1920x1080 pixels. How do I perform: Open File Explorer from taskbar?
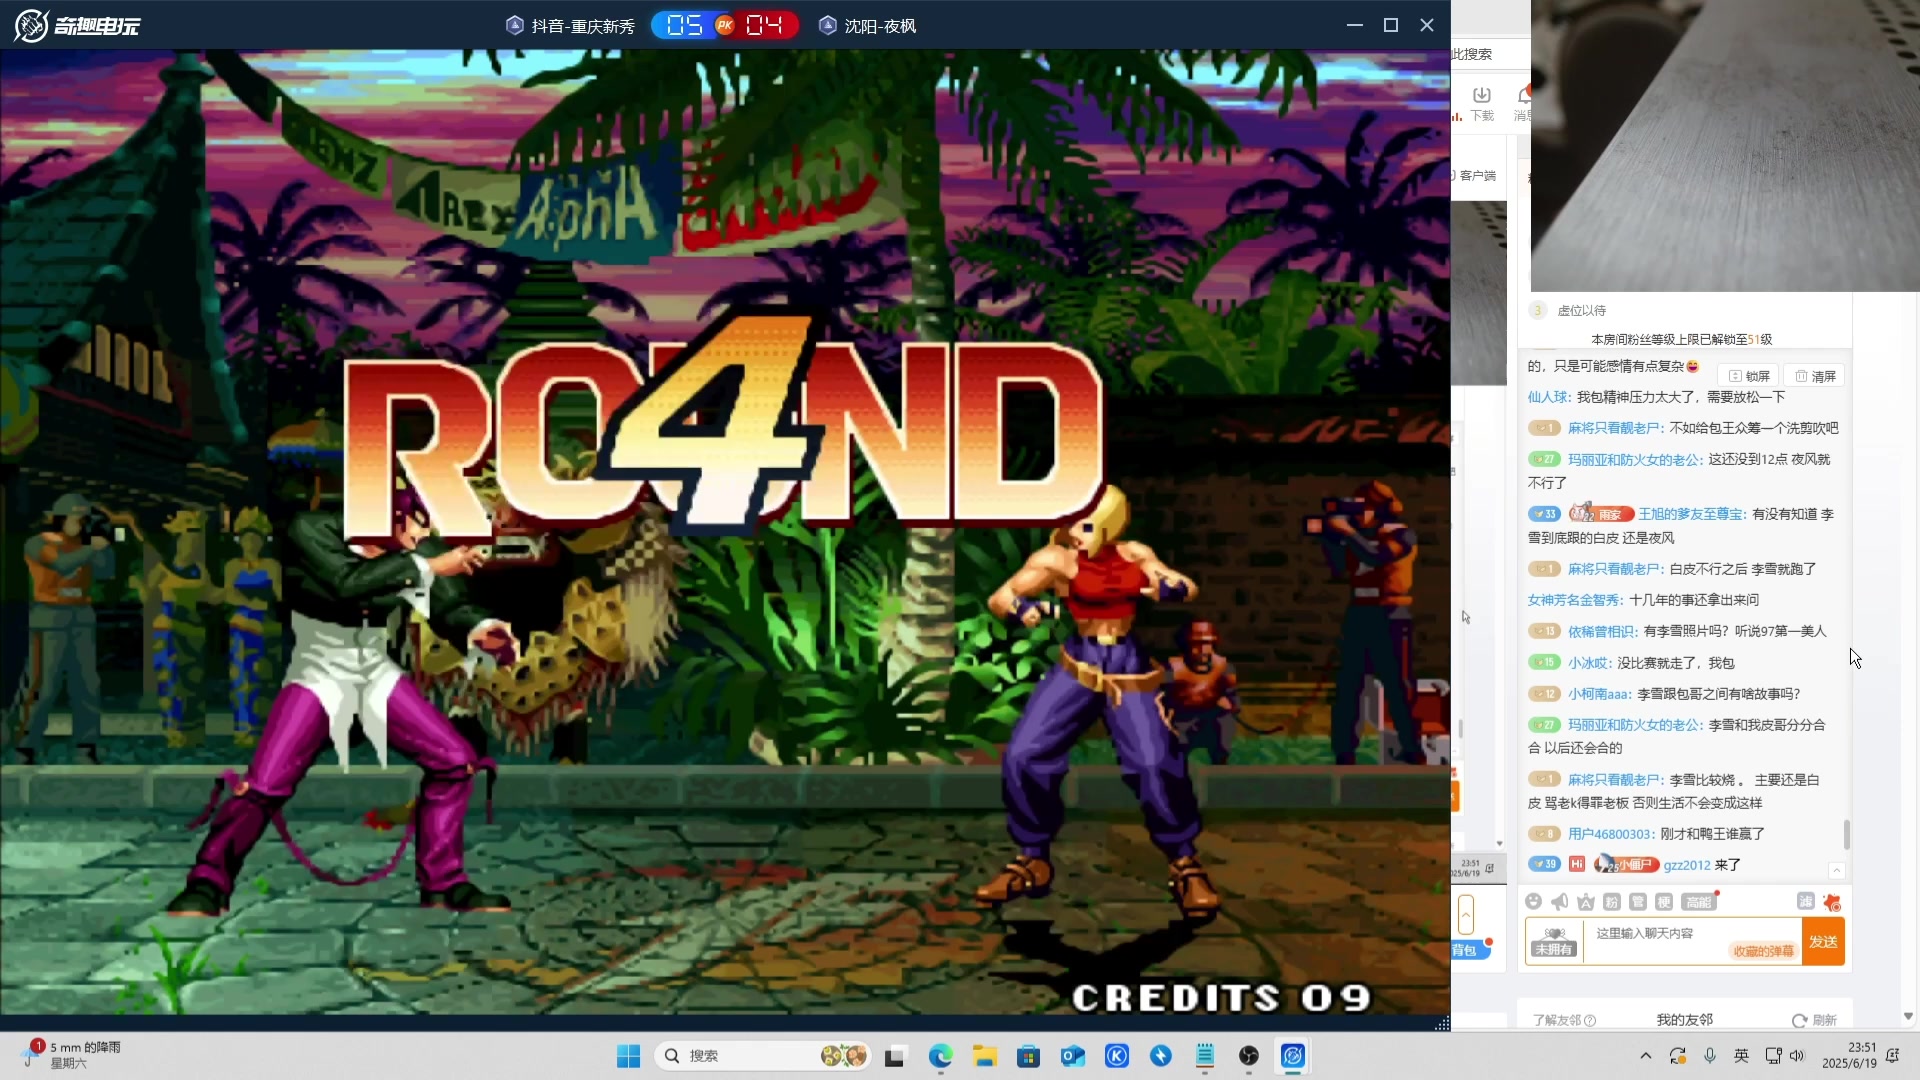(x=985, y=1056)
